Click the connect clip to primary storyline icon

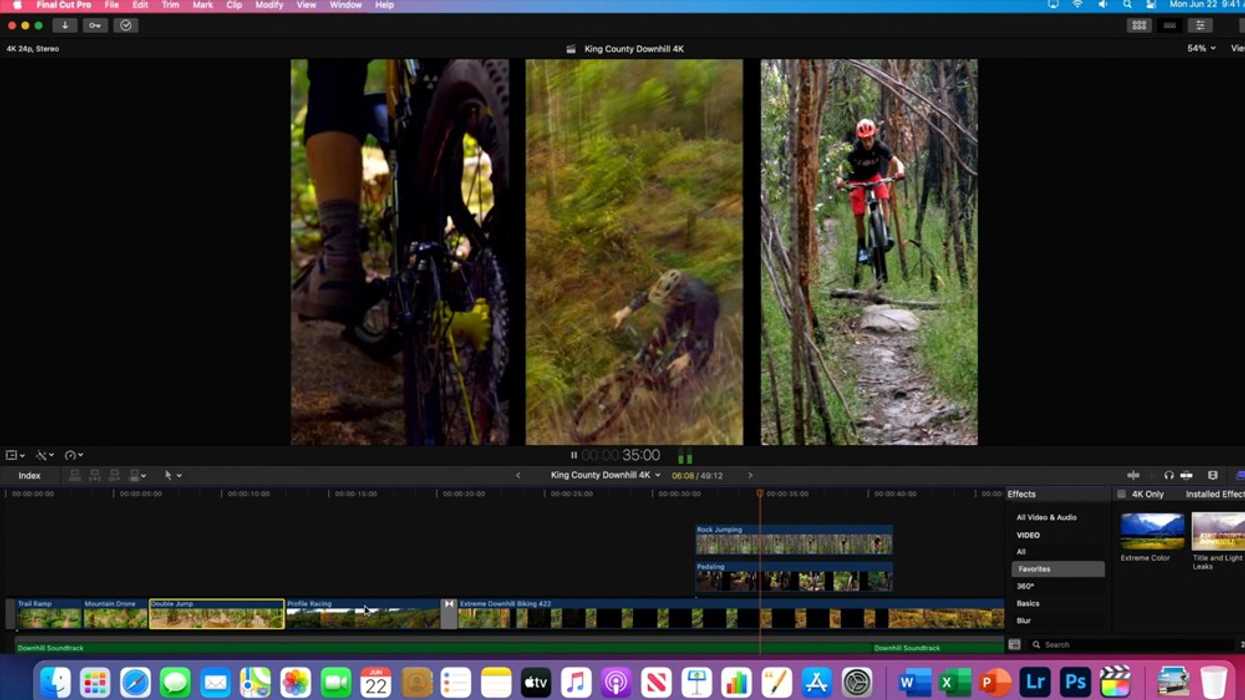pos(75,476)
